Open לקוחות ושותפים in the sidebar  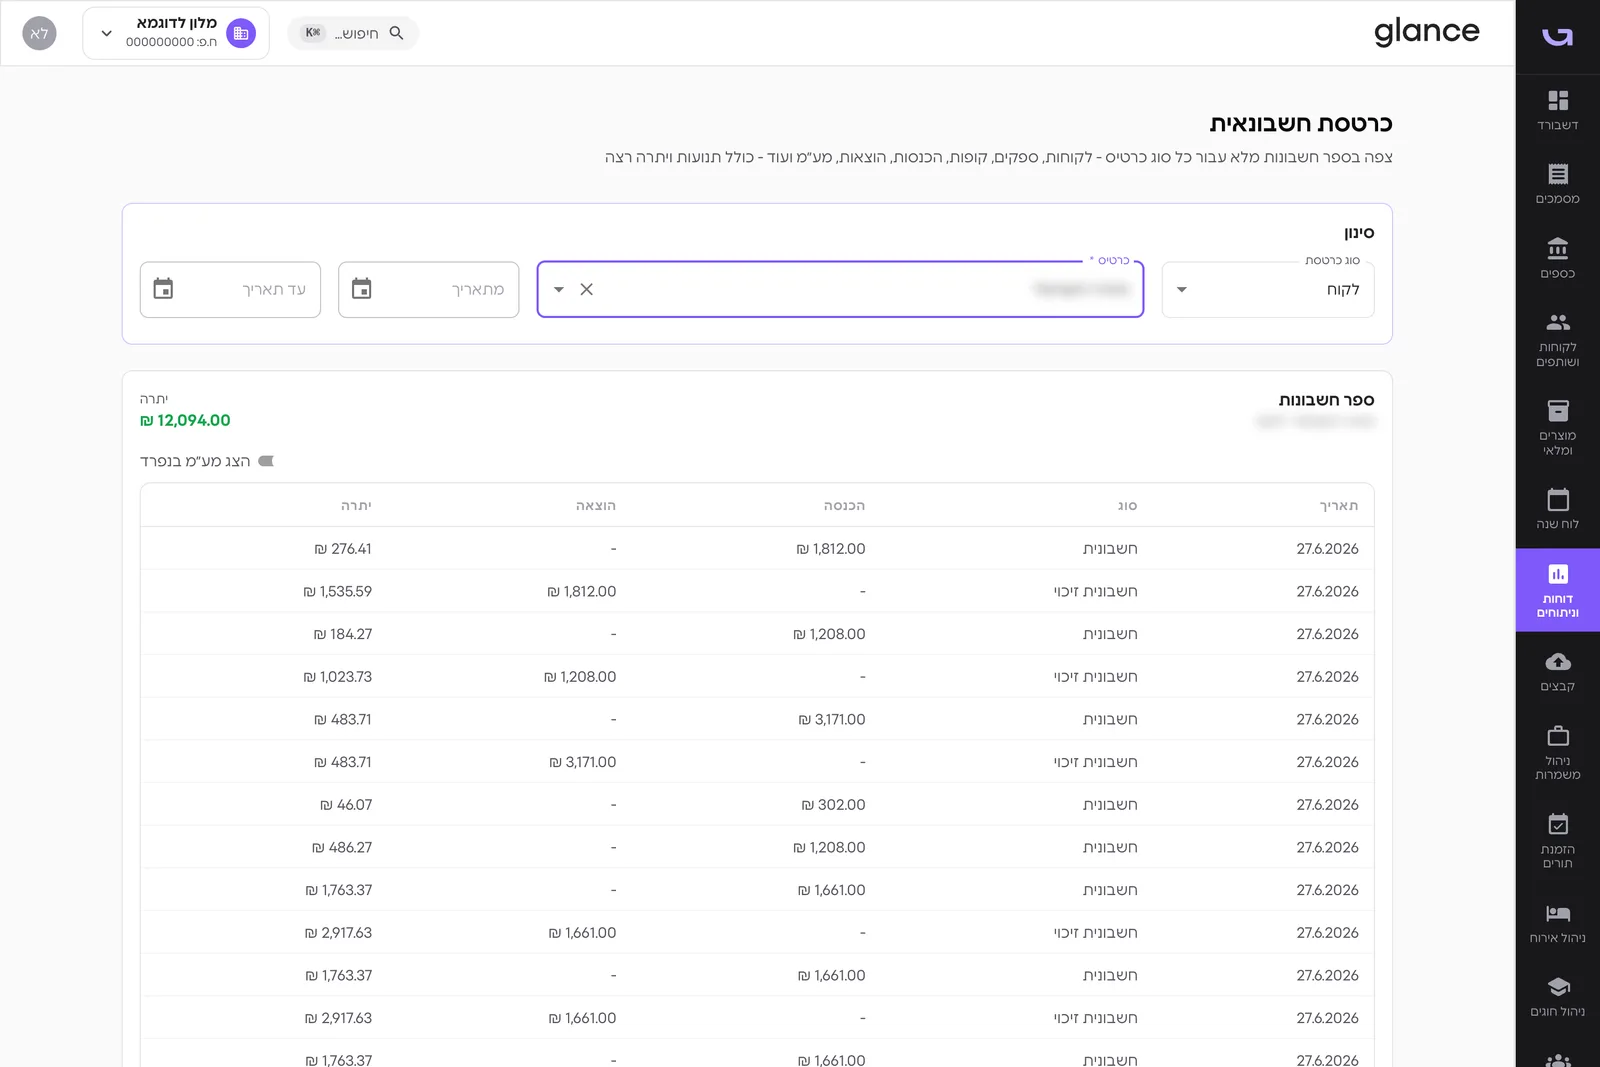1557,339
